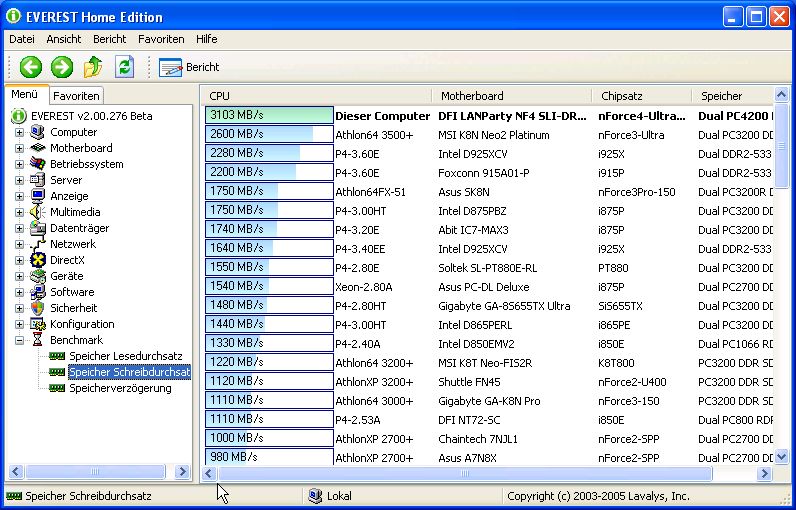Expand the Computer tree node
This screenshot has width=796, height=510.
pos(19,132)
